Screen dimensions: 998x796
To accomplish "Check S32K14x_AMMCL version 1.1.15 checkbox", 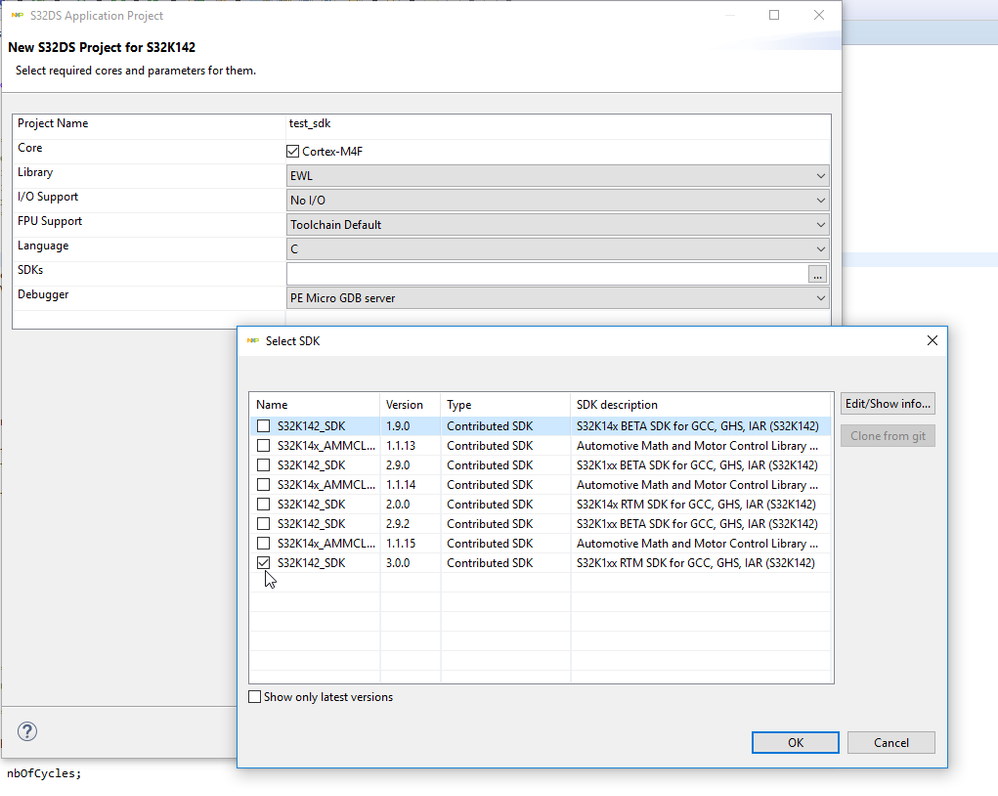I will 264,543.
